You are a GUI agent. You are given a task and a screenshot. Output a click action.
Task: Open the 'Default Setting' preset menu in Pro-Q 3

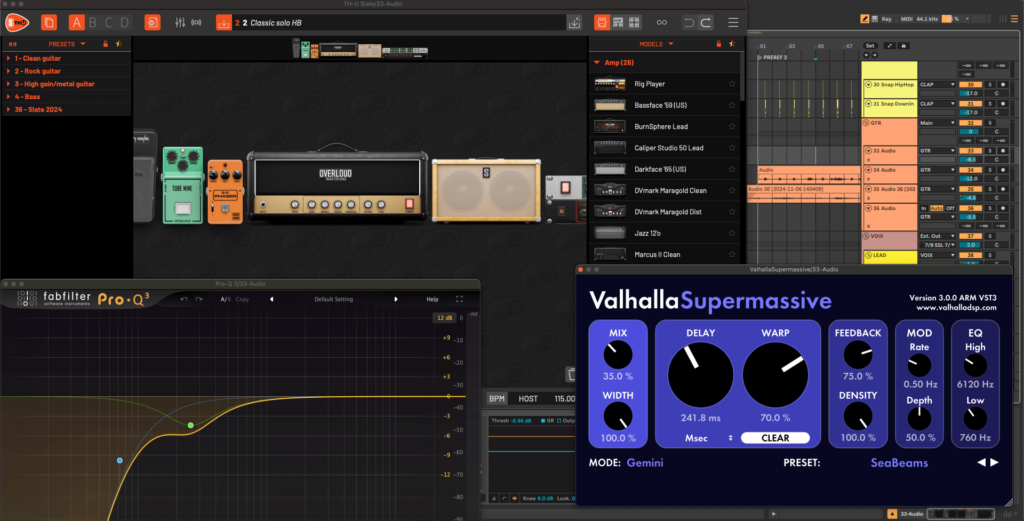(334, 299)
